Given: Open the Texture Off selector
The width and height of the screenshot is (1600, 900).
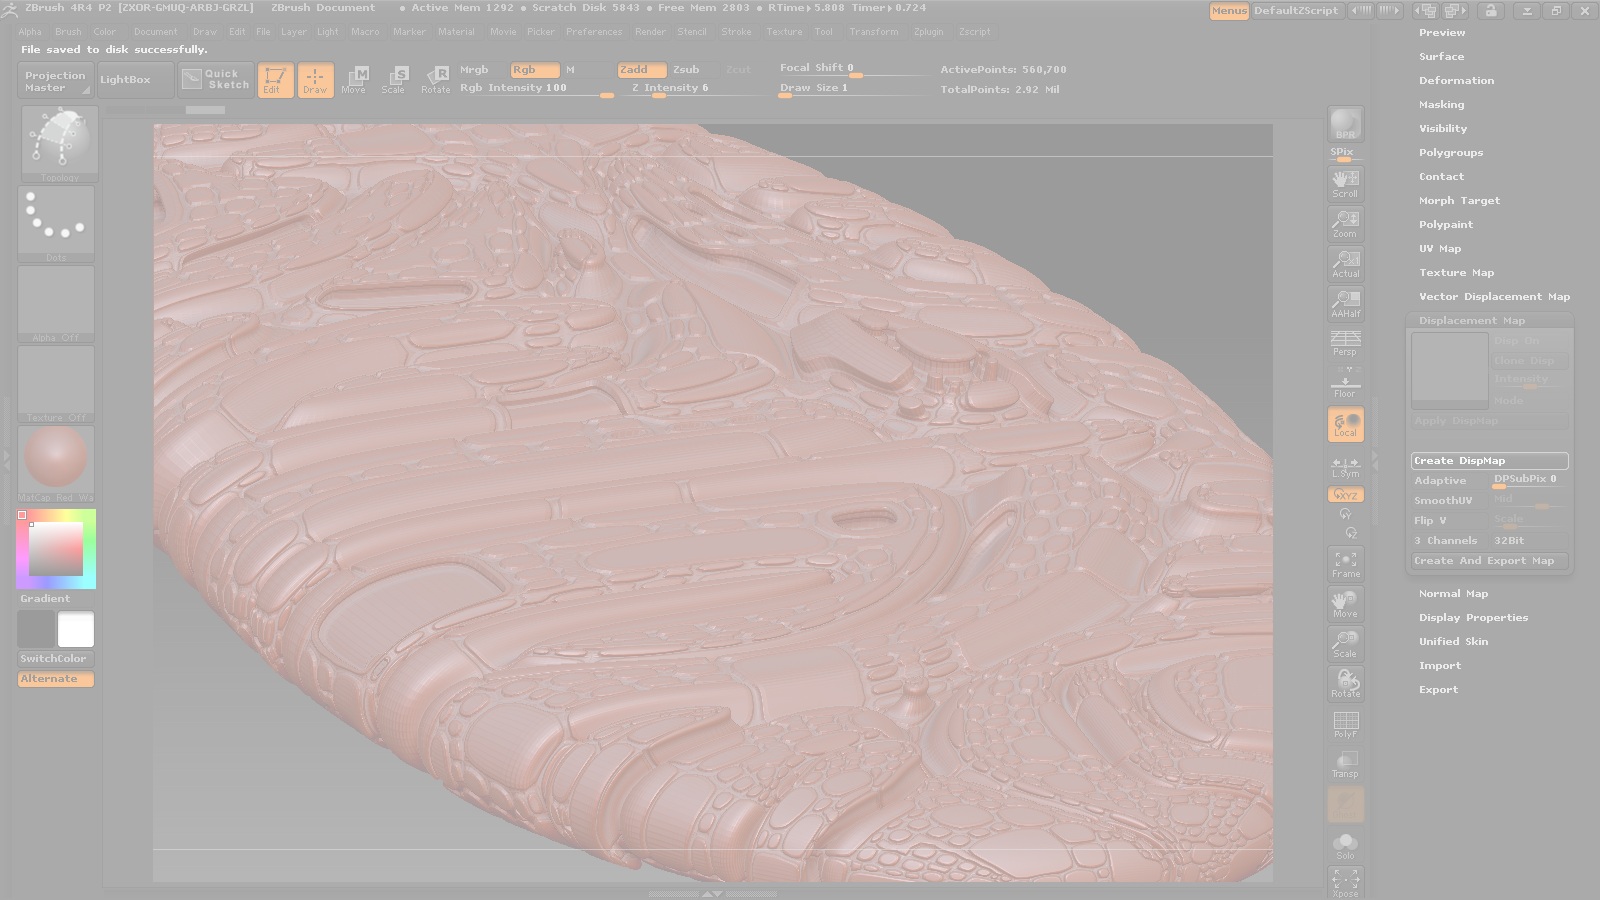Looking at the screenshot, I should (x=56, y=384).
